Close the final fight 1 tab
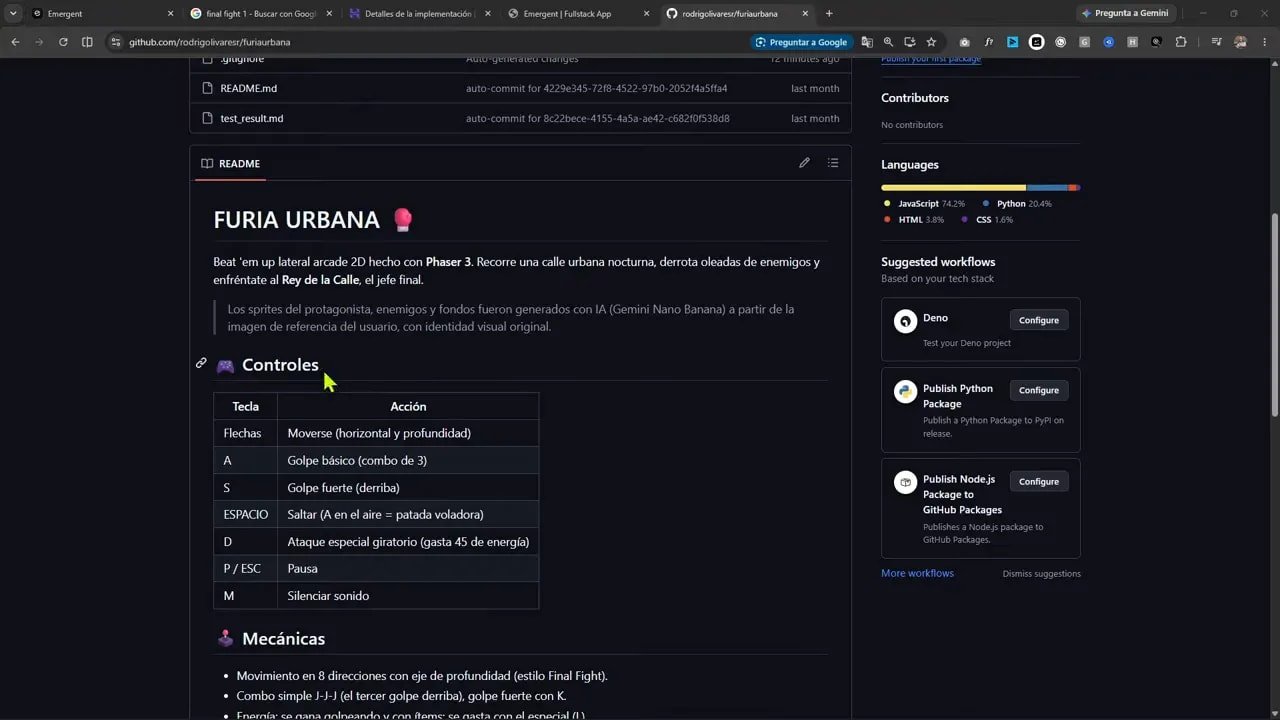The image size is (1280, 720). (329, 14)
